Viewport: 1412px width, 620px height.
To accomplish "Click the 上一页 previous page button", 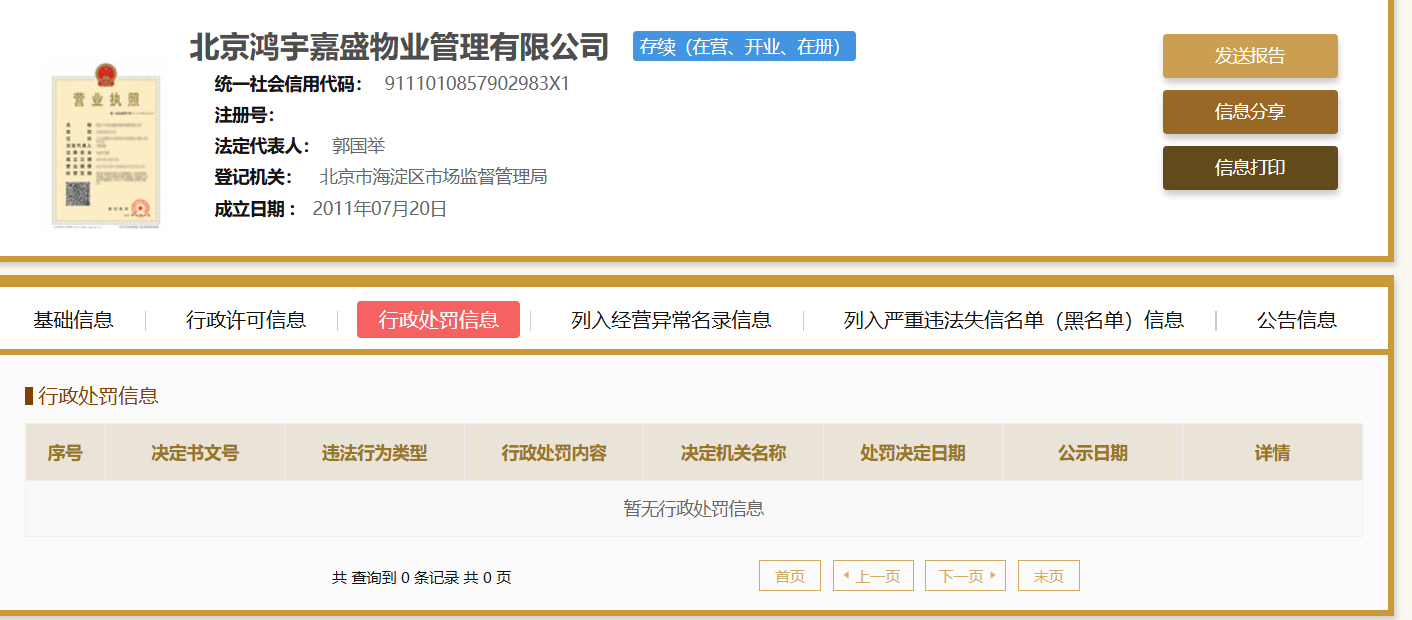I will click(873, 576).
